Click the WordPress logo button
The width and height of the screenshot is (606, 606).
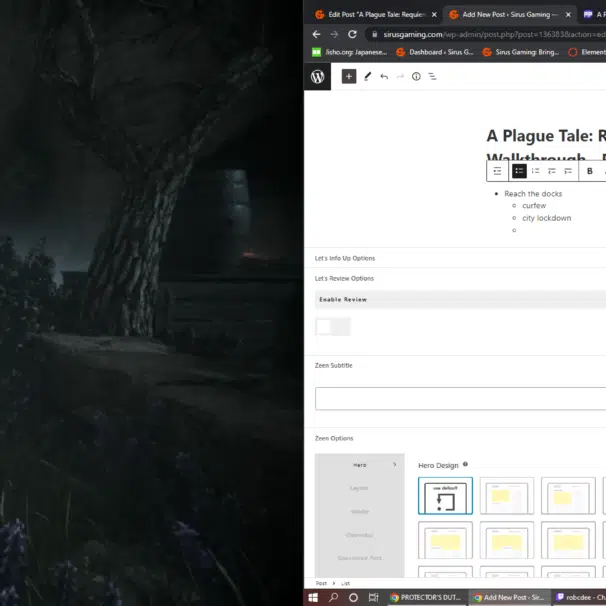pos(318,77)
